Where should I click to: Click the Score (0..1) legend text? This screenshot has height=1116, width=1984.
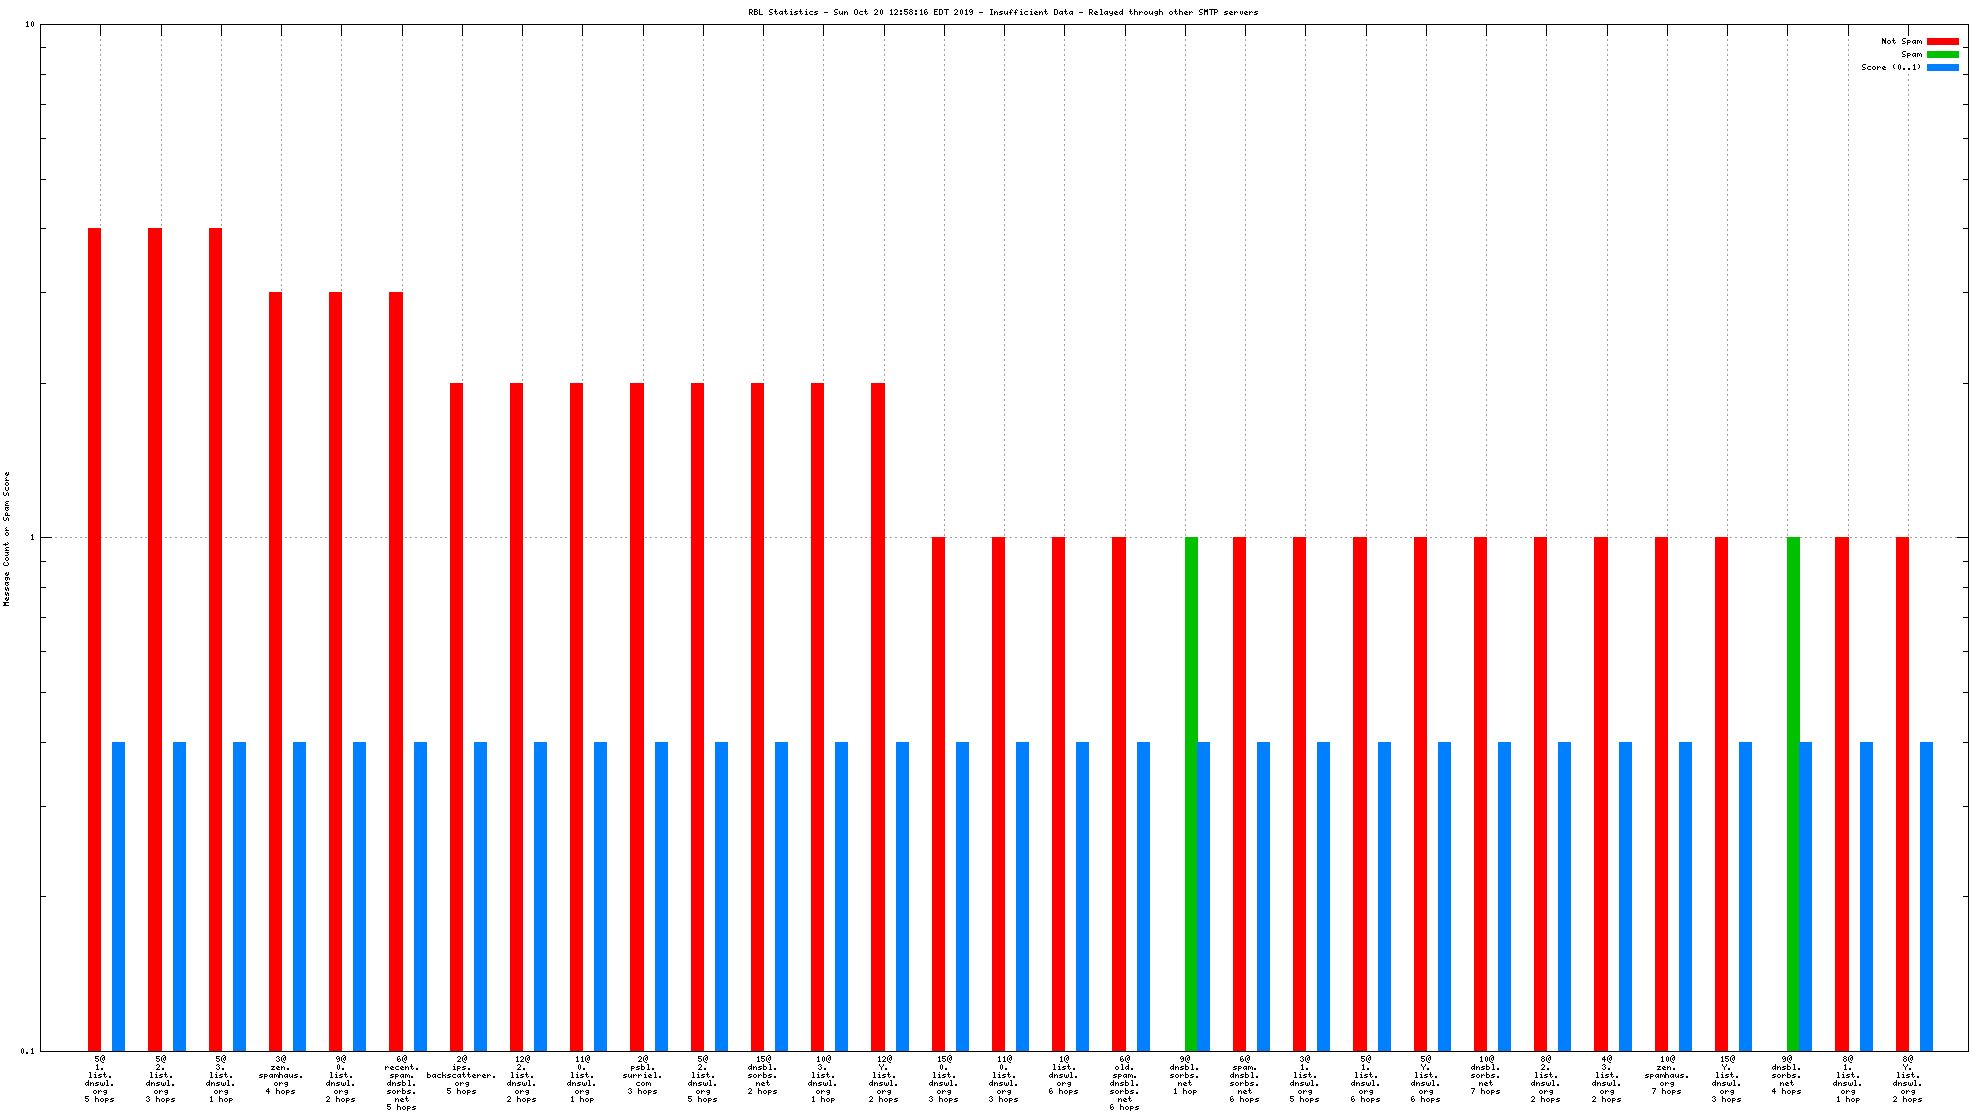1890,67
